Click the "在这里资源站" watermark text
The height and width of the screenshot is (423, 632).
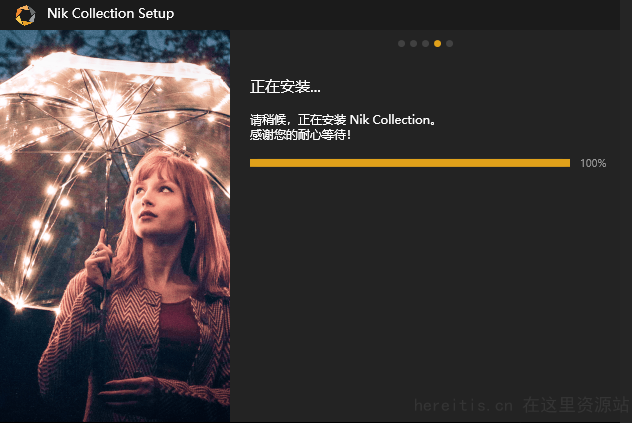[x=576, y=405]
